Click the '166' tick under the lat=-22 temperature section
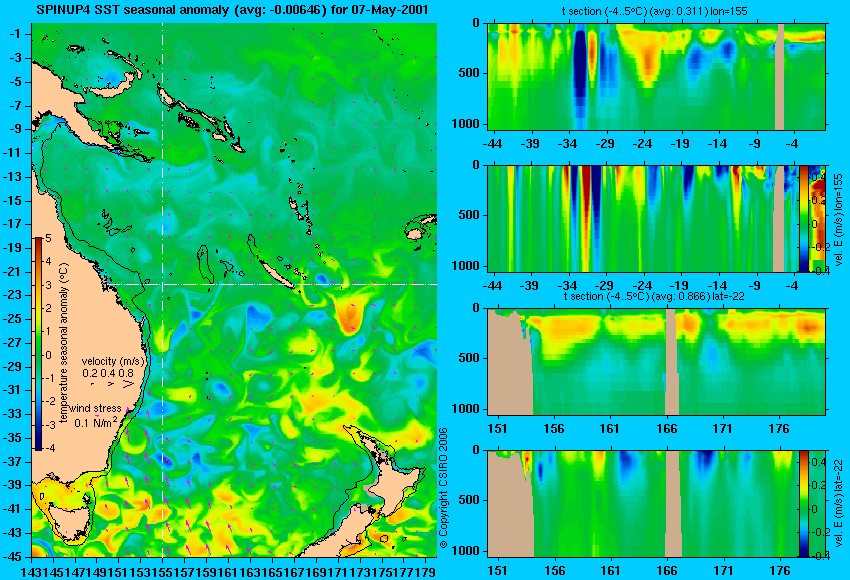 point(666,429)
